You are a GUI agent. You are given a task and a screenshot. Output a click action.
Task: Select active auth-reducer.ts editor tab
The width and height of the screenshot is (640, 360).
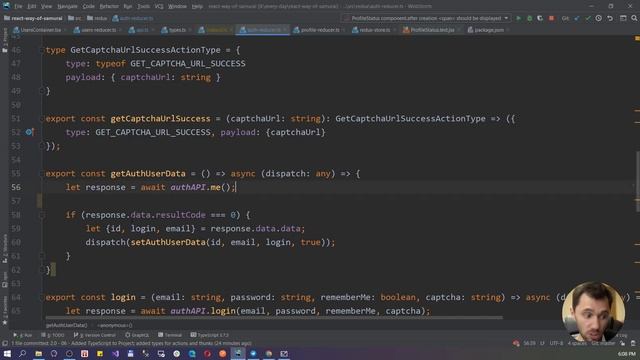(x=262, y=30)
